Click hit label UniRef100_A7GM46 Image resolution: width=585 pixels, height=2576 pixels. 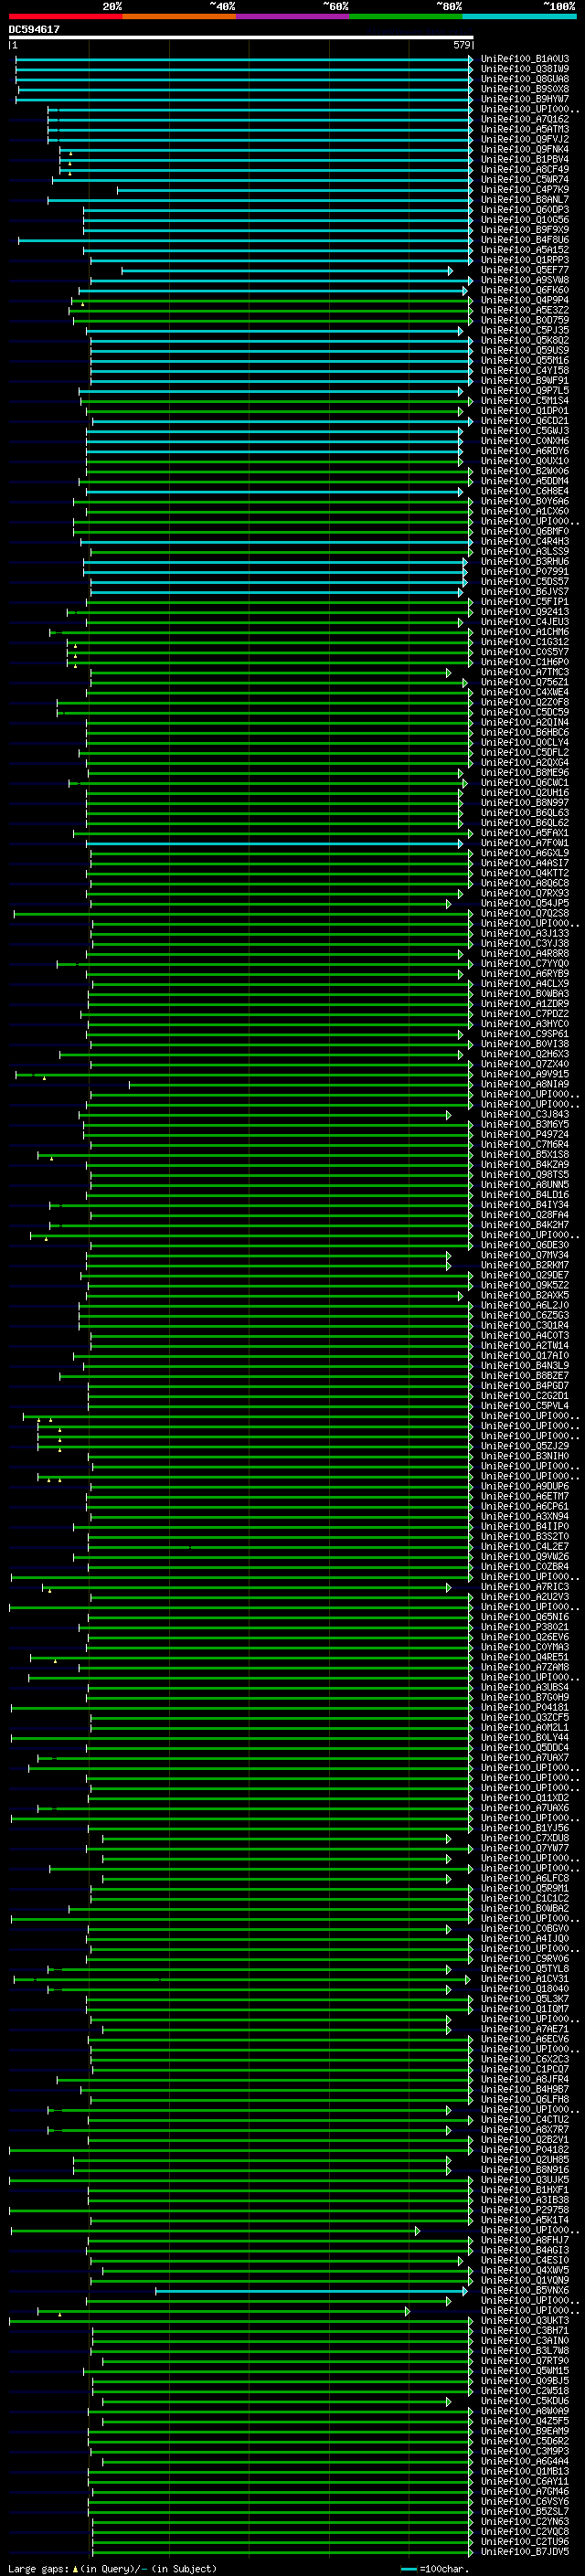pos(524,2492)
